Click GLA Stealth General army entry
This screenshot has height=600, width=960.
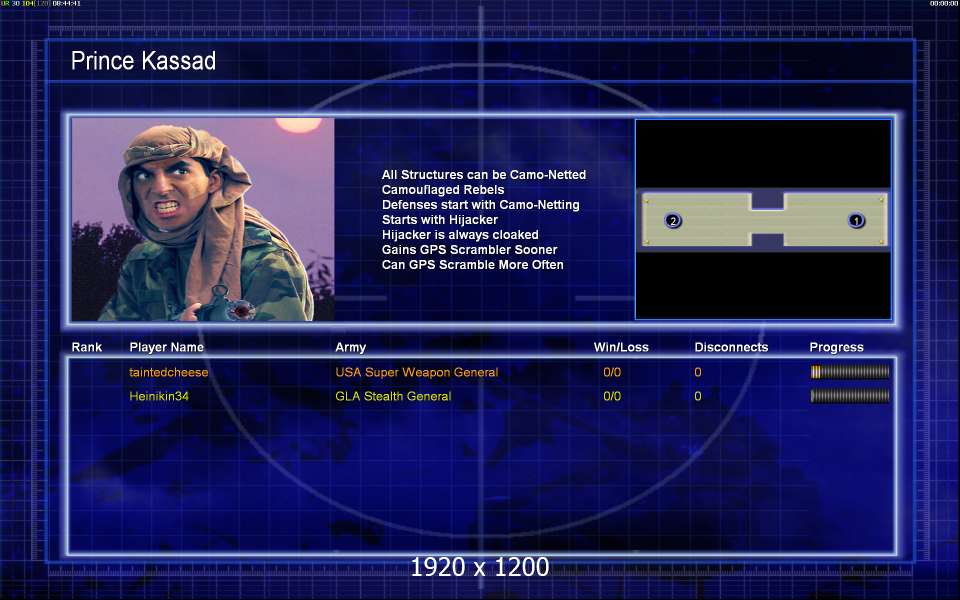[x=393, y=396]
